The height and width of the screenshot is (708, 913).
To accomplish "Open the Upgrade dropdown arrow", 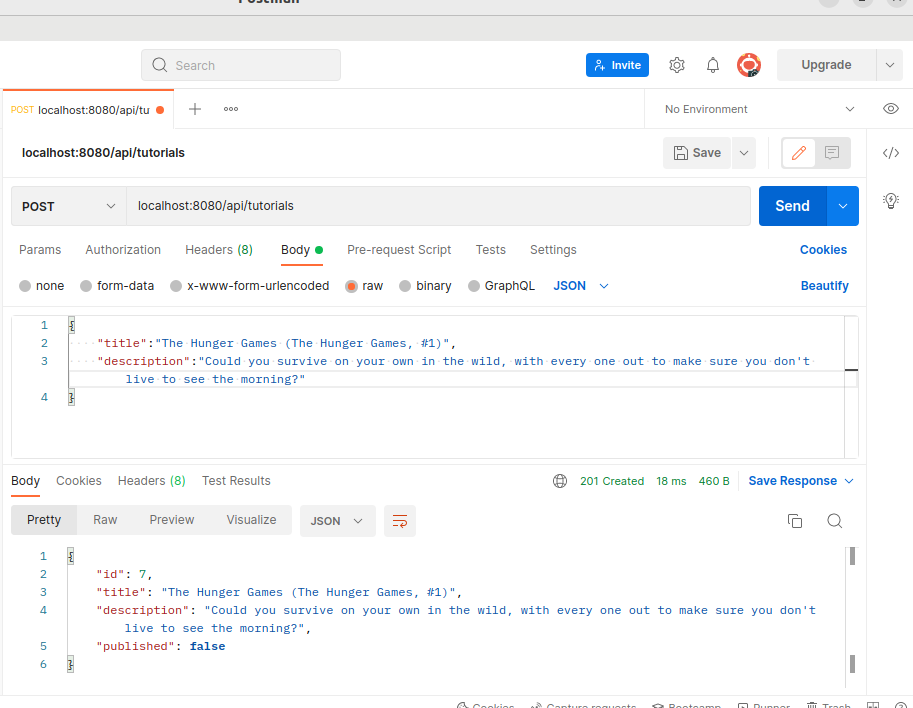I will point(890,65).
